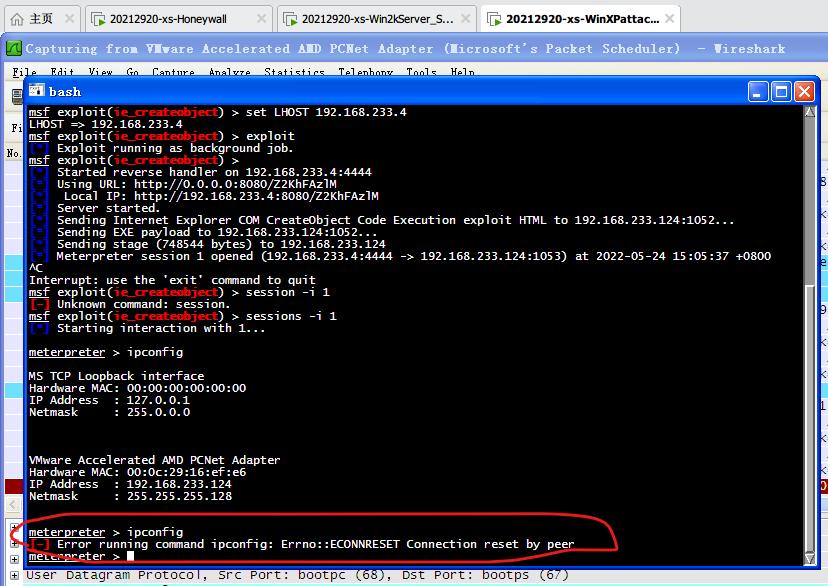Image resolution: width=828 pixels, height=586 pixels.
Task: Click the 'Netmask : 255.0.0.0' line
Action: coord(109,412)
